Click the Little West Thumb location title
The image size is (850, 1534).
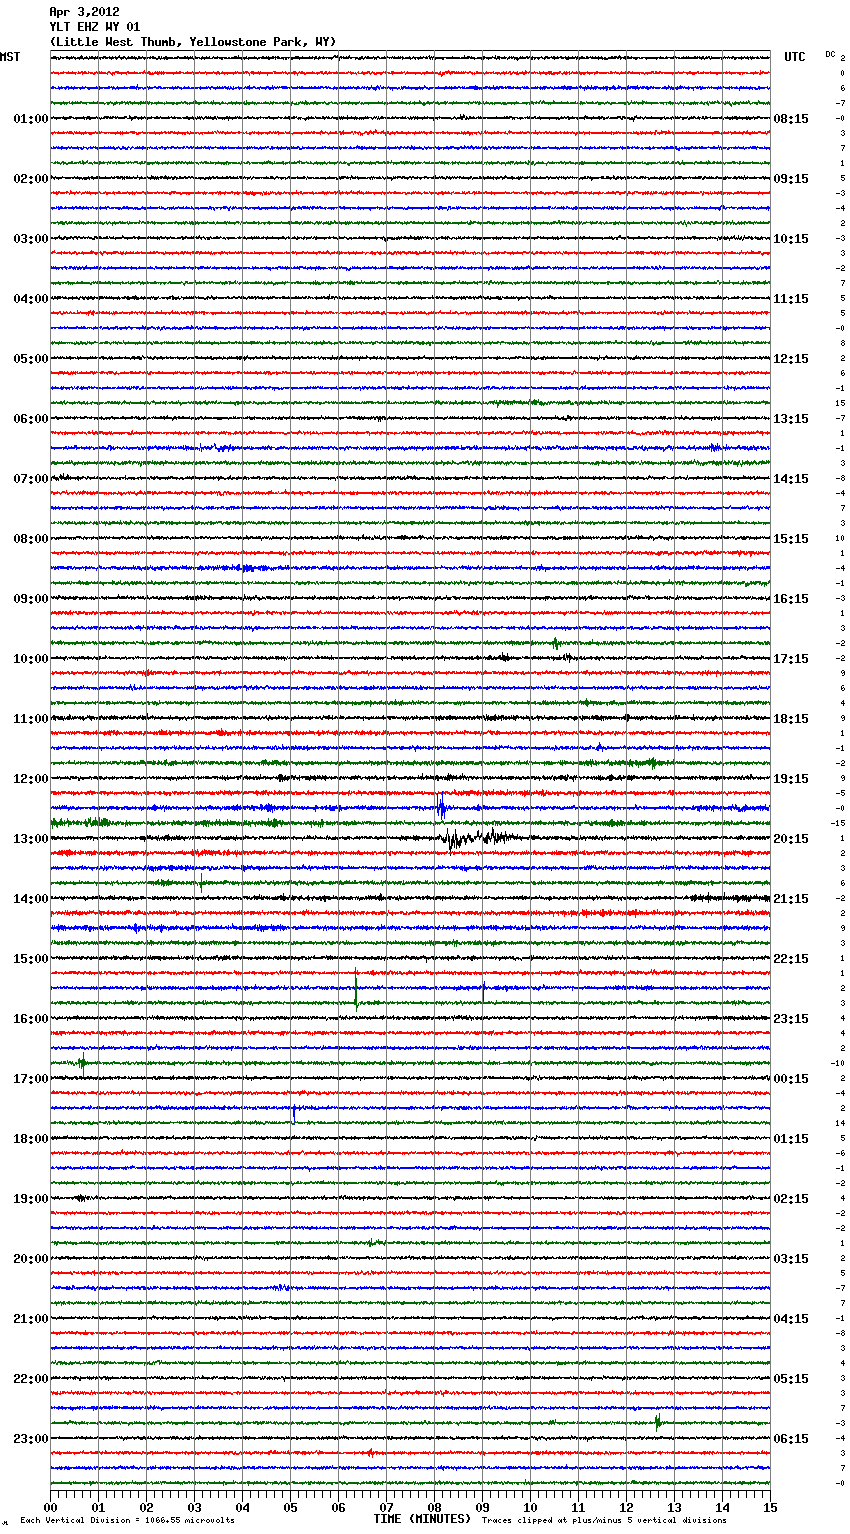[x=193, y=42]
